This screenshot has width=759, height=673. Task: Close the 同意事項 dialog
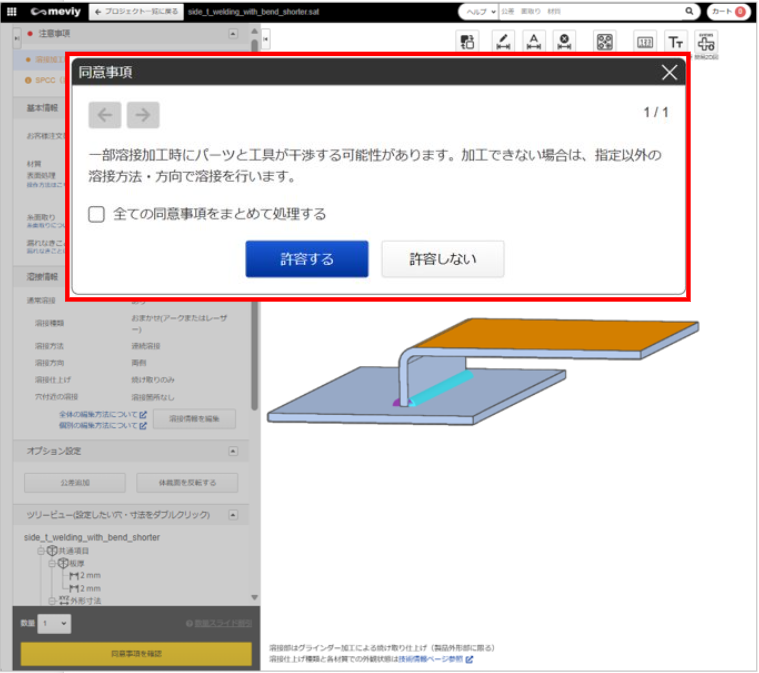point(669,72)
